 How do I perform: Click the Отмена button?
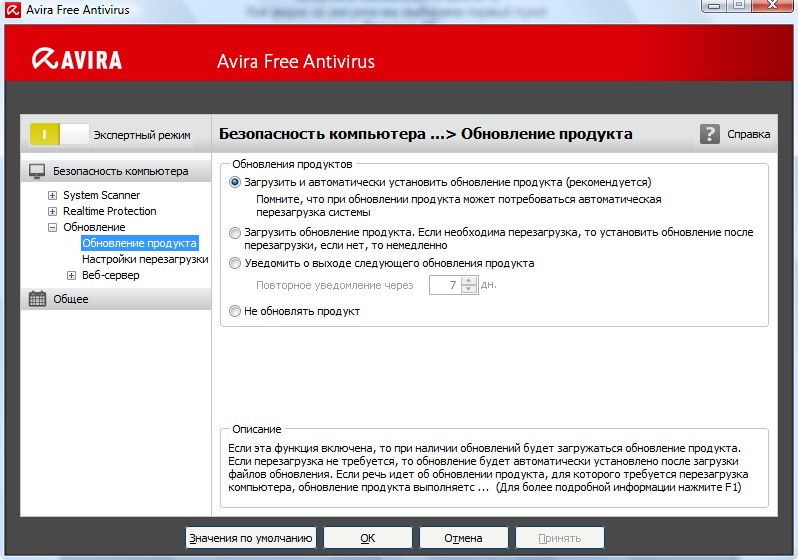tap(463, 538)
